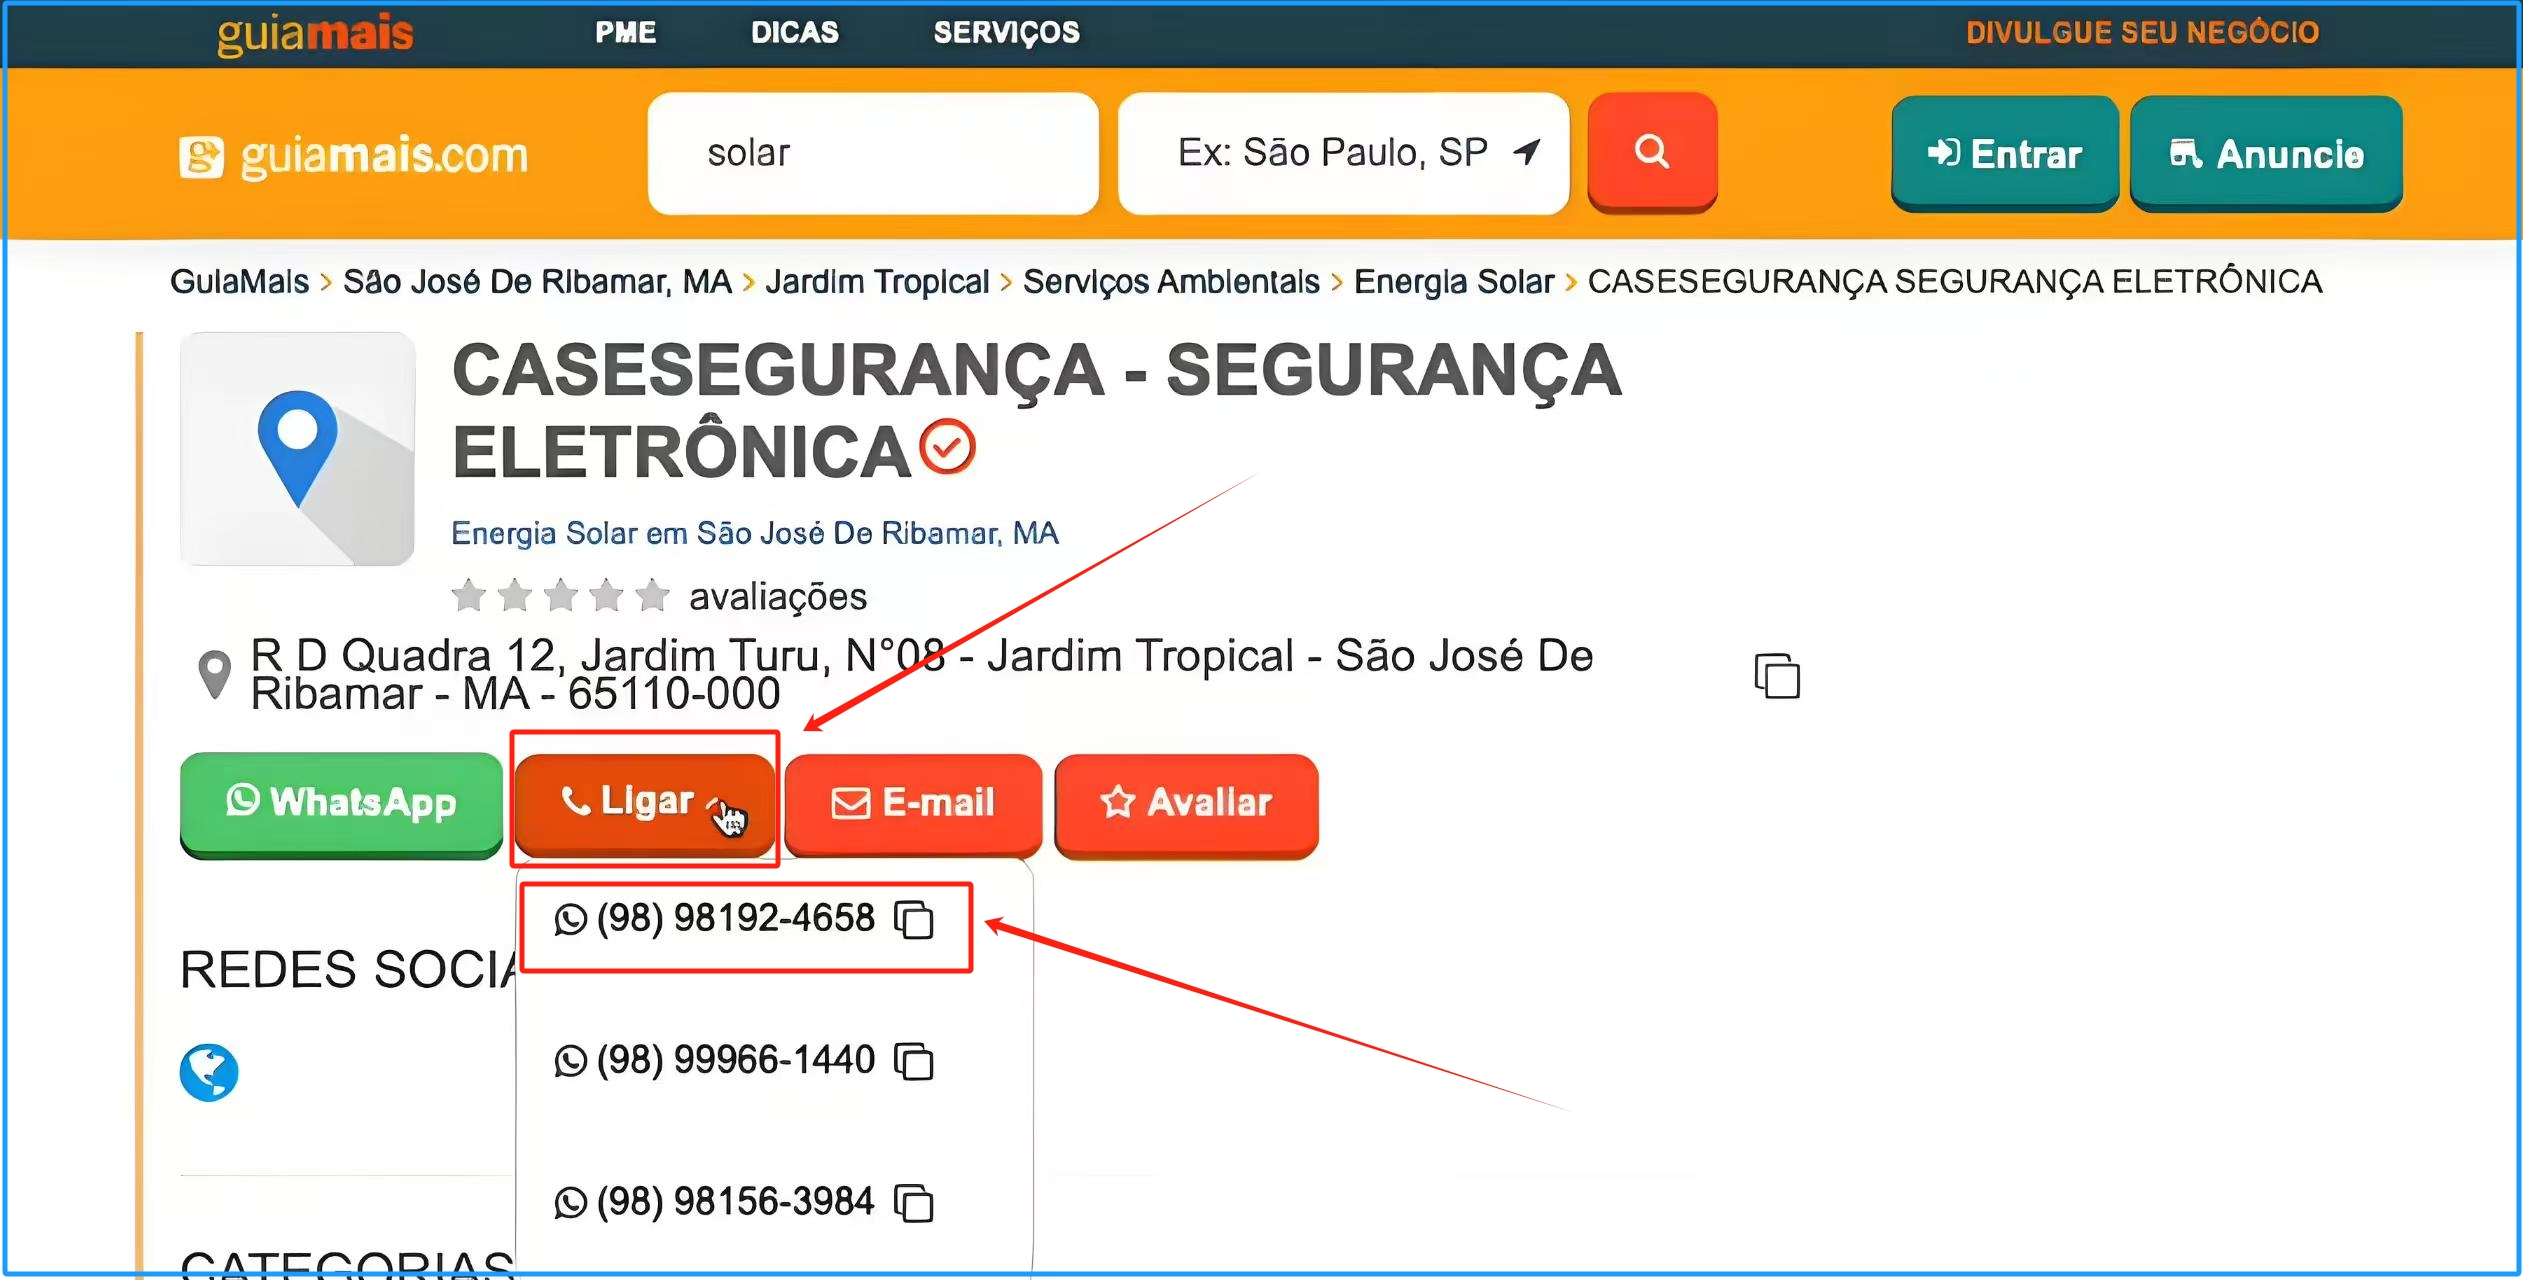Go to Serviços Ambientais breadcrumb
The image size is (2523, 1280).
(1171, 282)
